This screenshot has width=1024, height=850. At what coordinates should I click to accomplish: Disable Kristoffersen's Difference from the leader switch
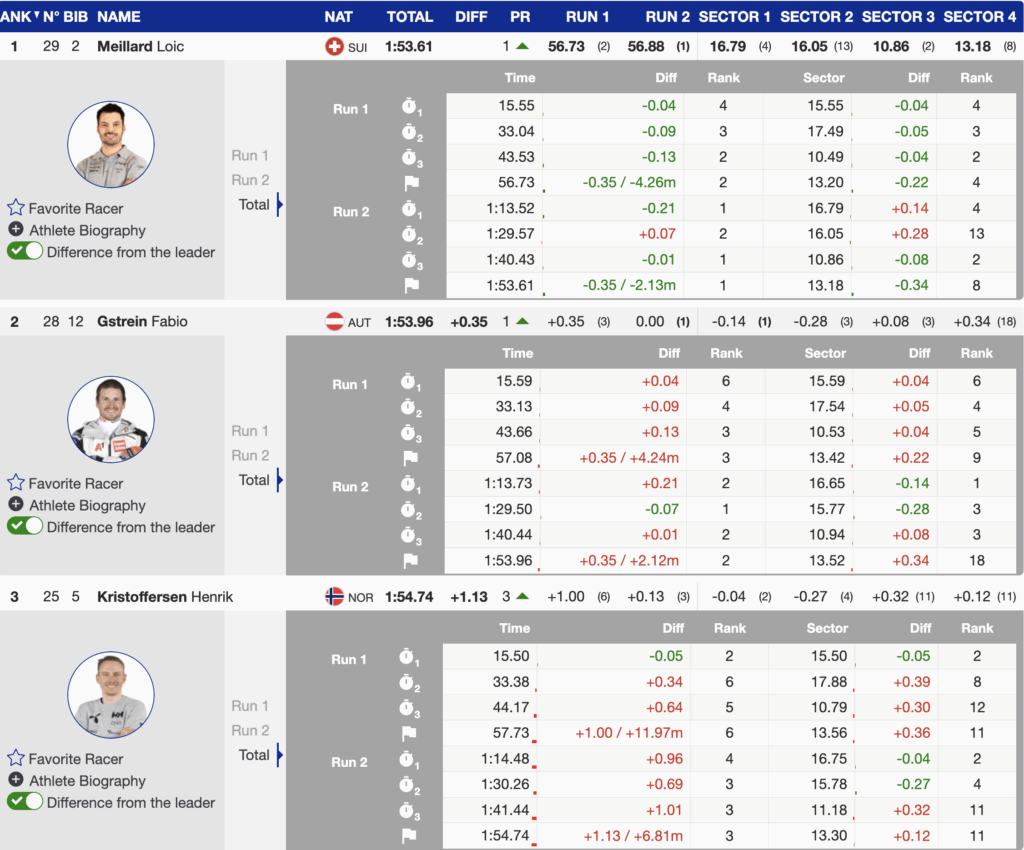click(25, 802)
